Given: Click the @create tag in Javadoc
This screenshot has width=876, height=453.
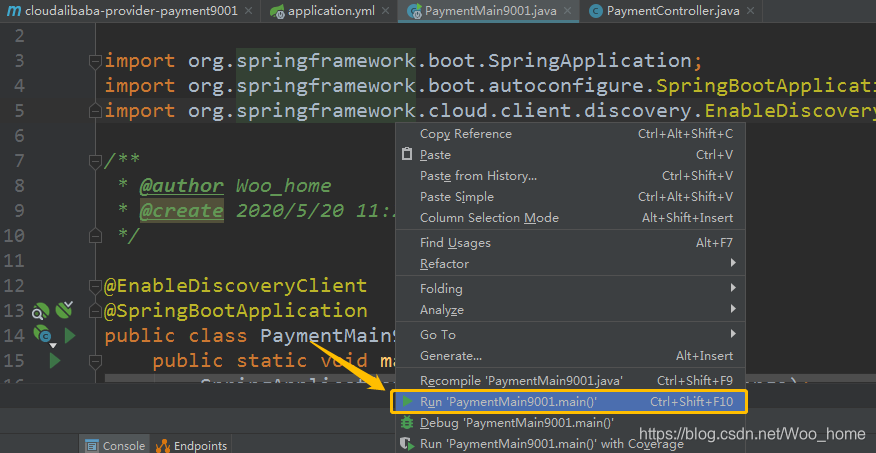Looking at the screenshot, I should click(182, 211).
